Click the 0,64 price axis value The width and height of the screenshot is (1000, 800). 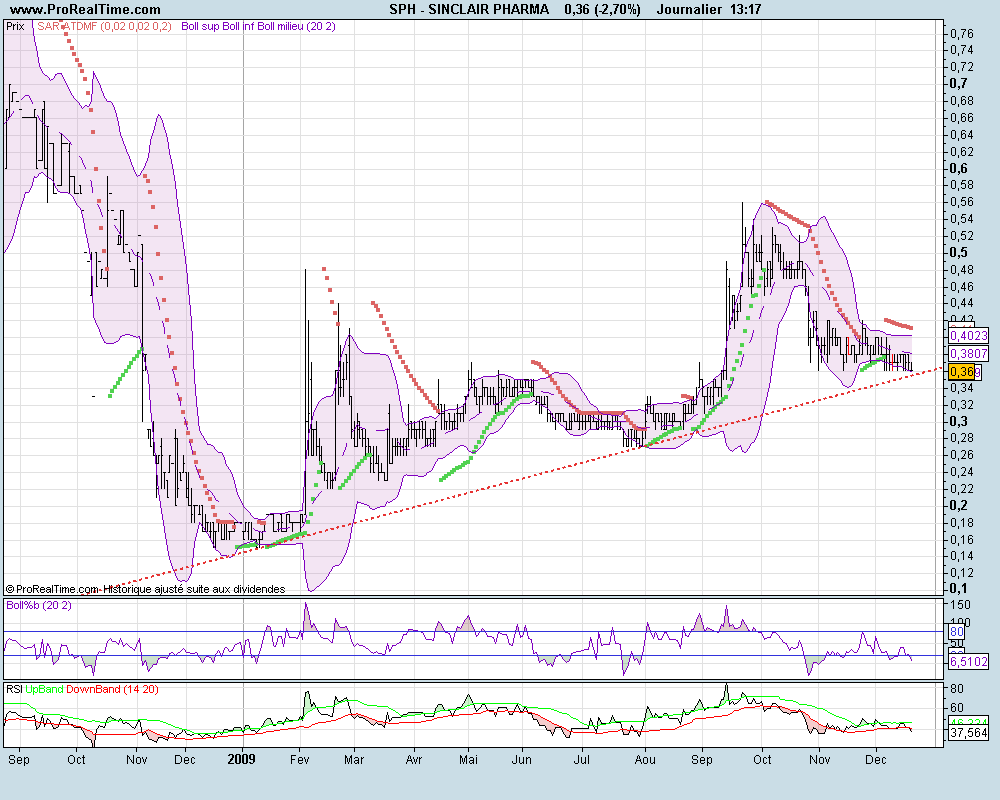(962, 135)
